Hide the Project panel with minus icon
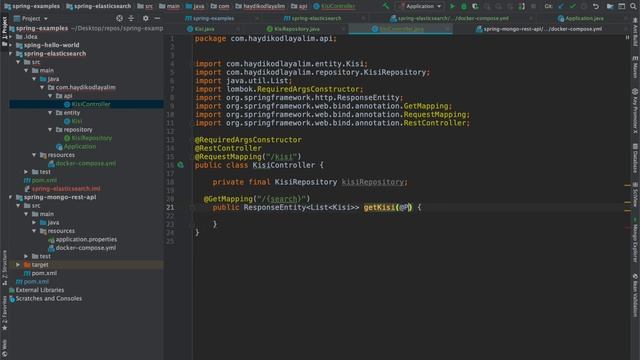This screenshot has height=360, width=640. point(157,18)
